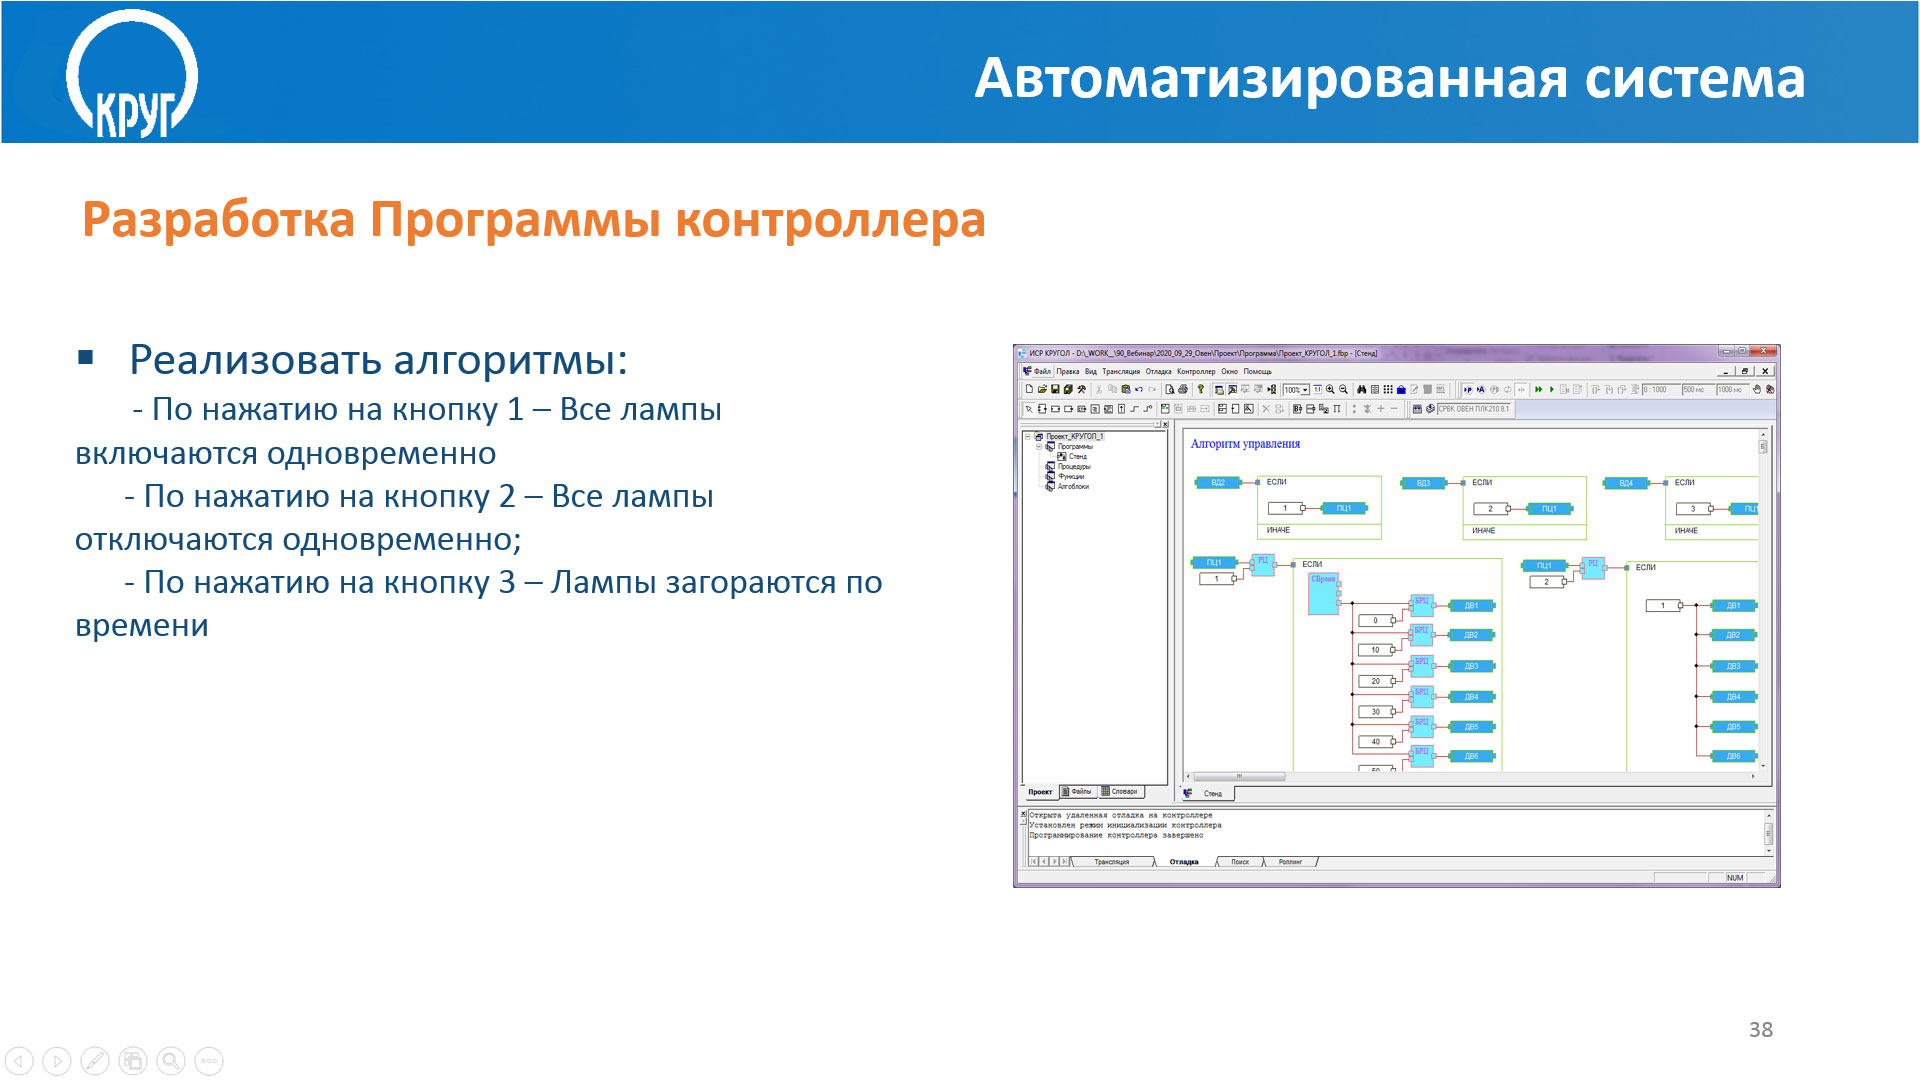Select the ВД2 block on the diagram
The height and width of the screenshot is (1080, 1920).
click(1218, 483)
